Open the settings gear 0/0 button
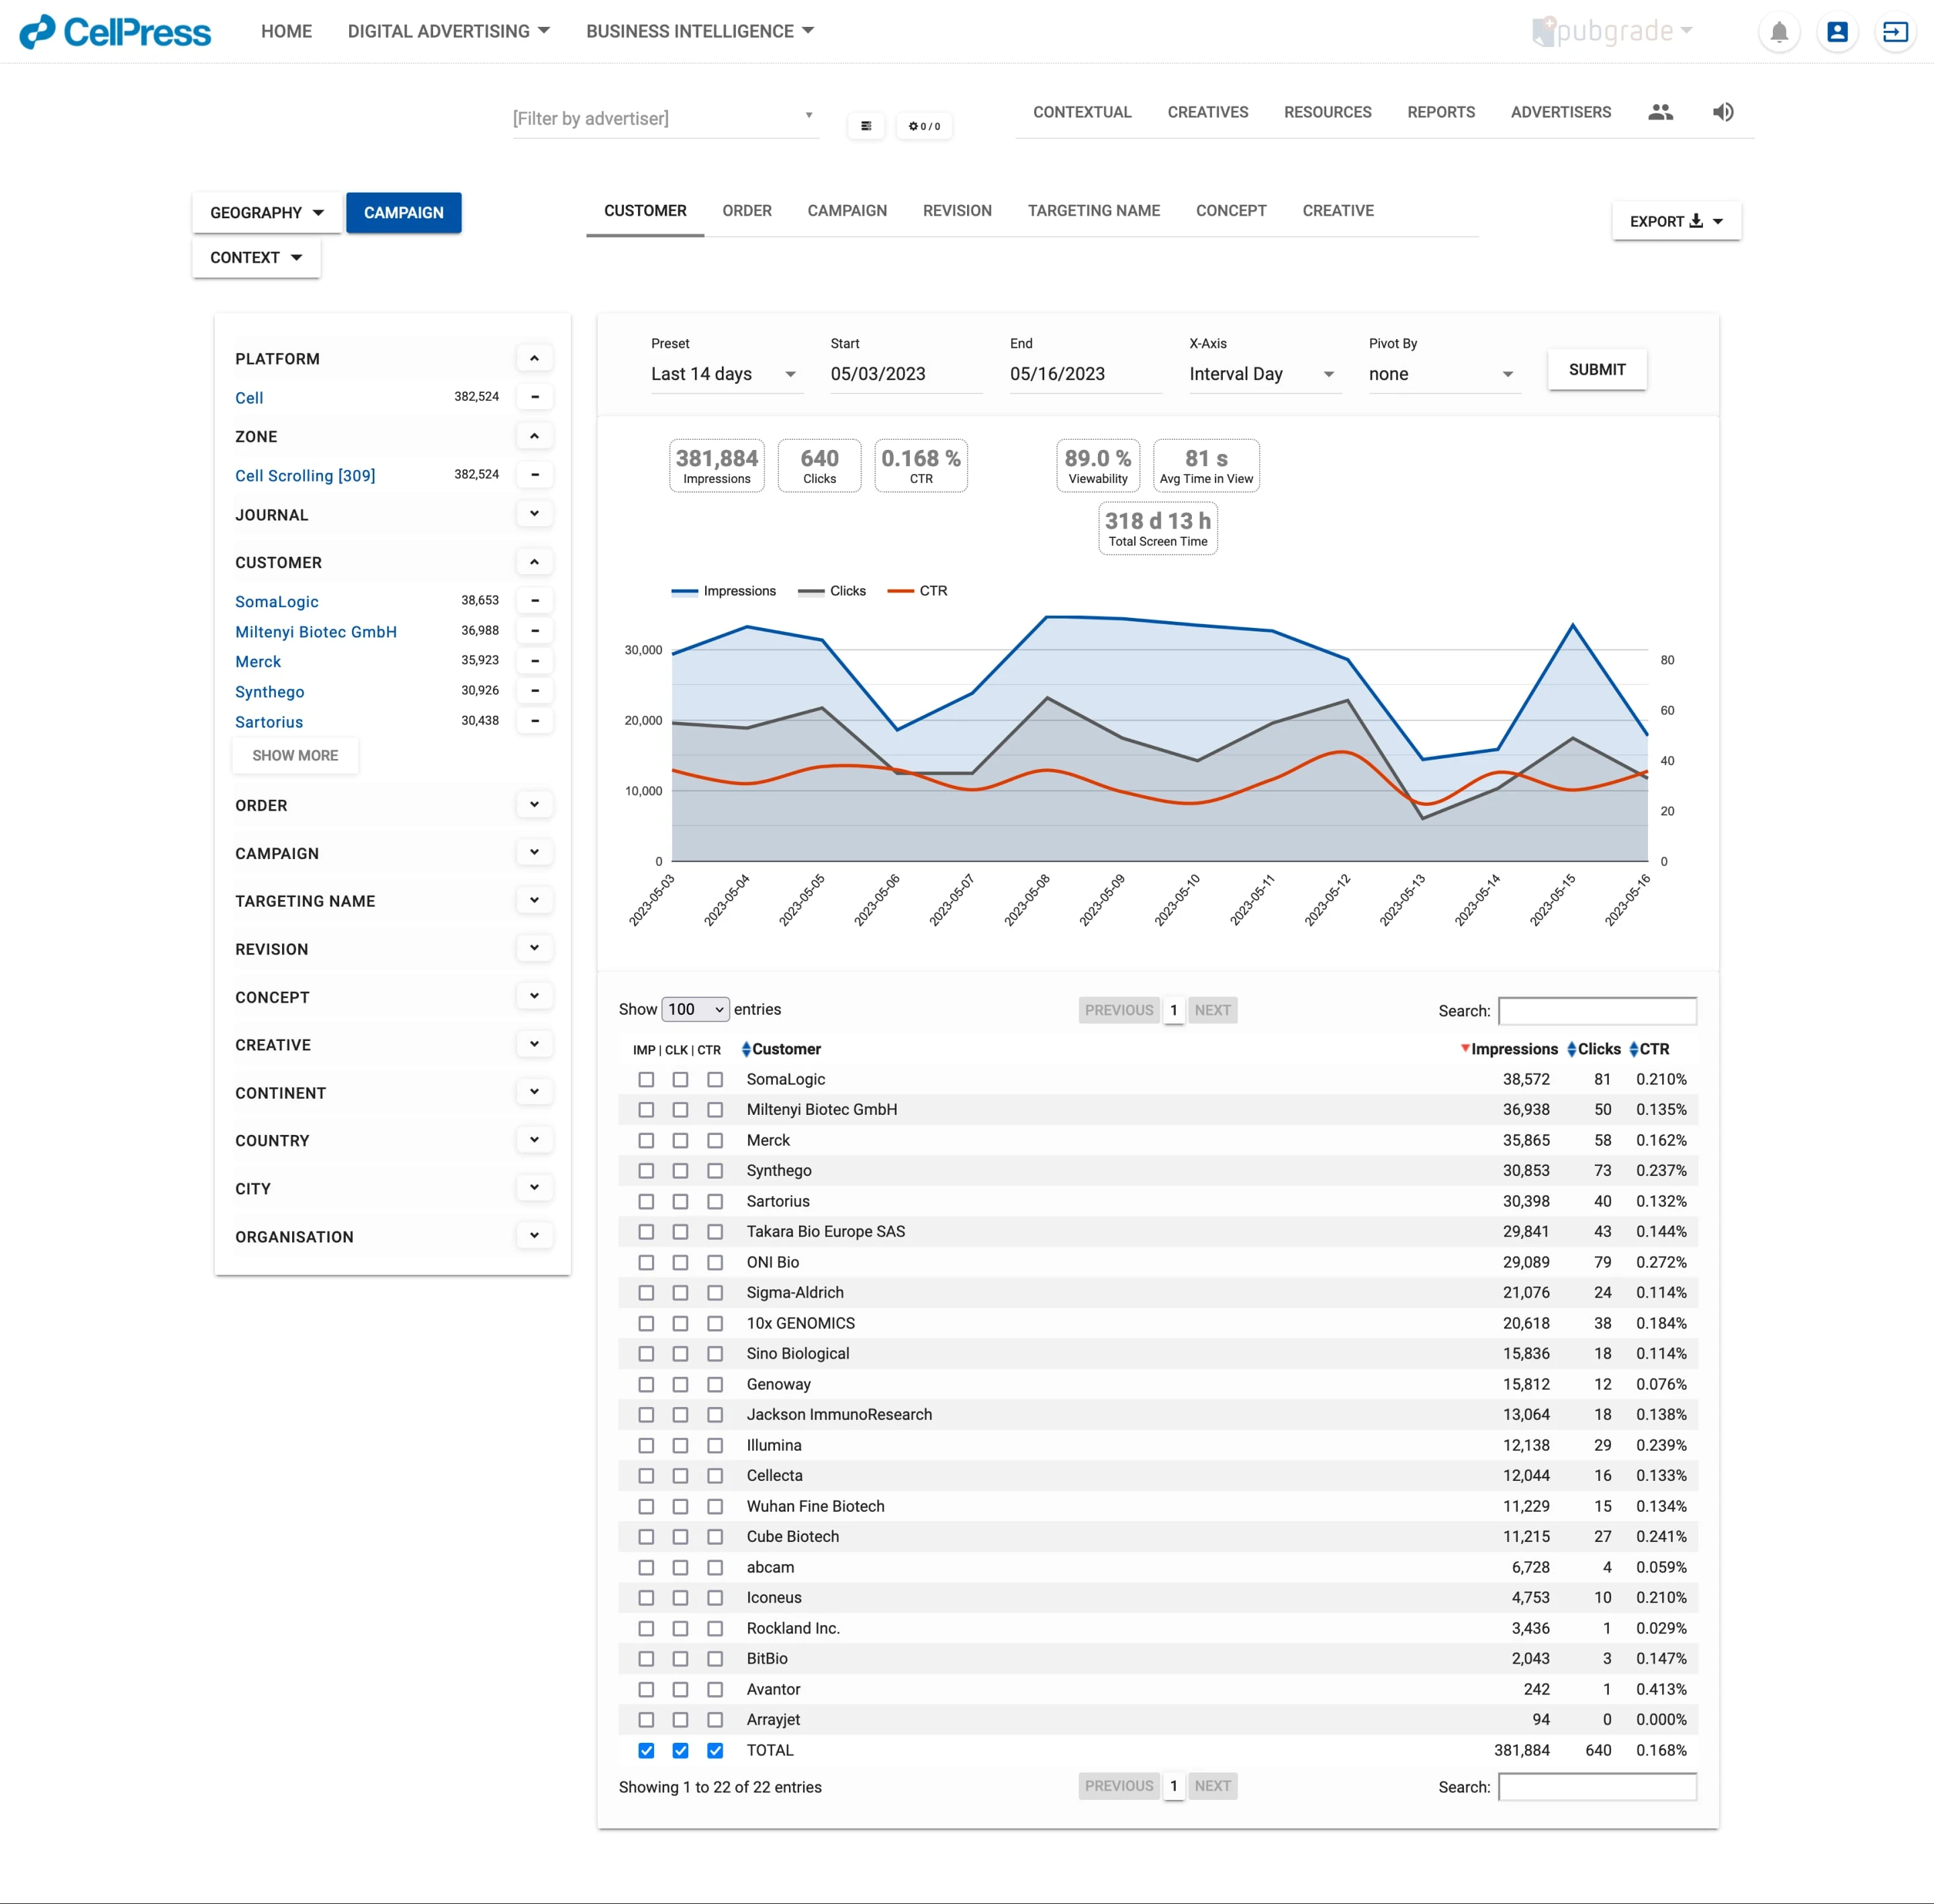The height and width of the screenshot is (1904, 1934). 924,126
